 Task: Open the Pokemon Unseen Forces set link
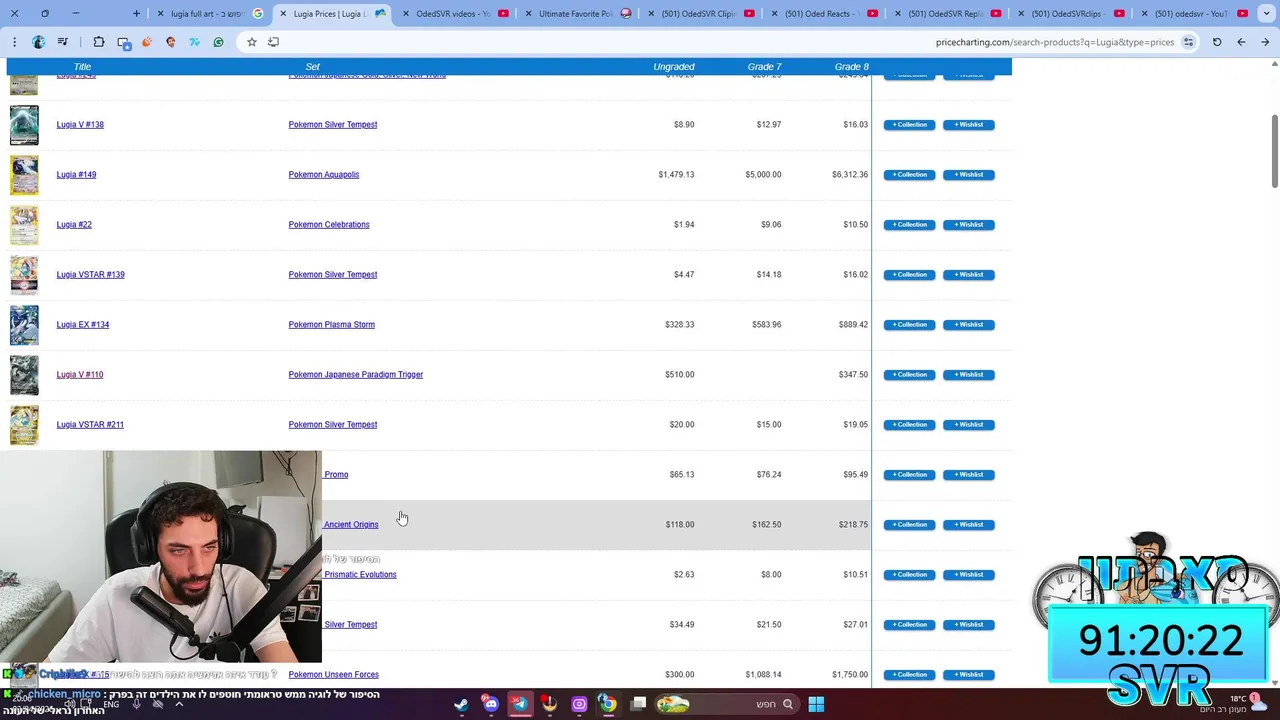click(x=334, y=675)
